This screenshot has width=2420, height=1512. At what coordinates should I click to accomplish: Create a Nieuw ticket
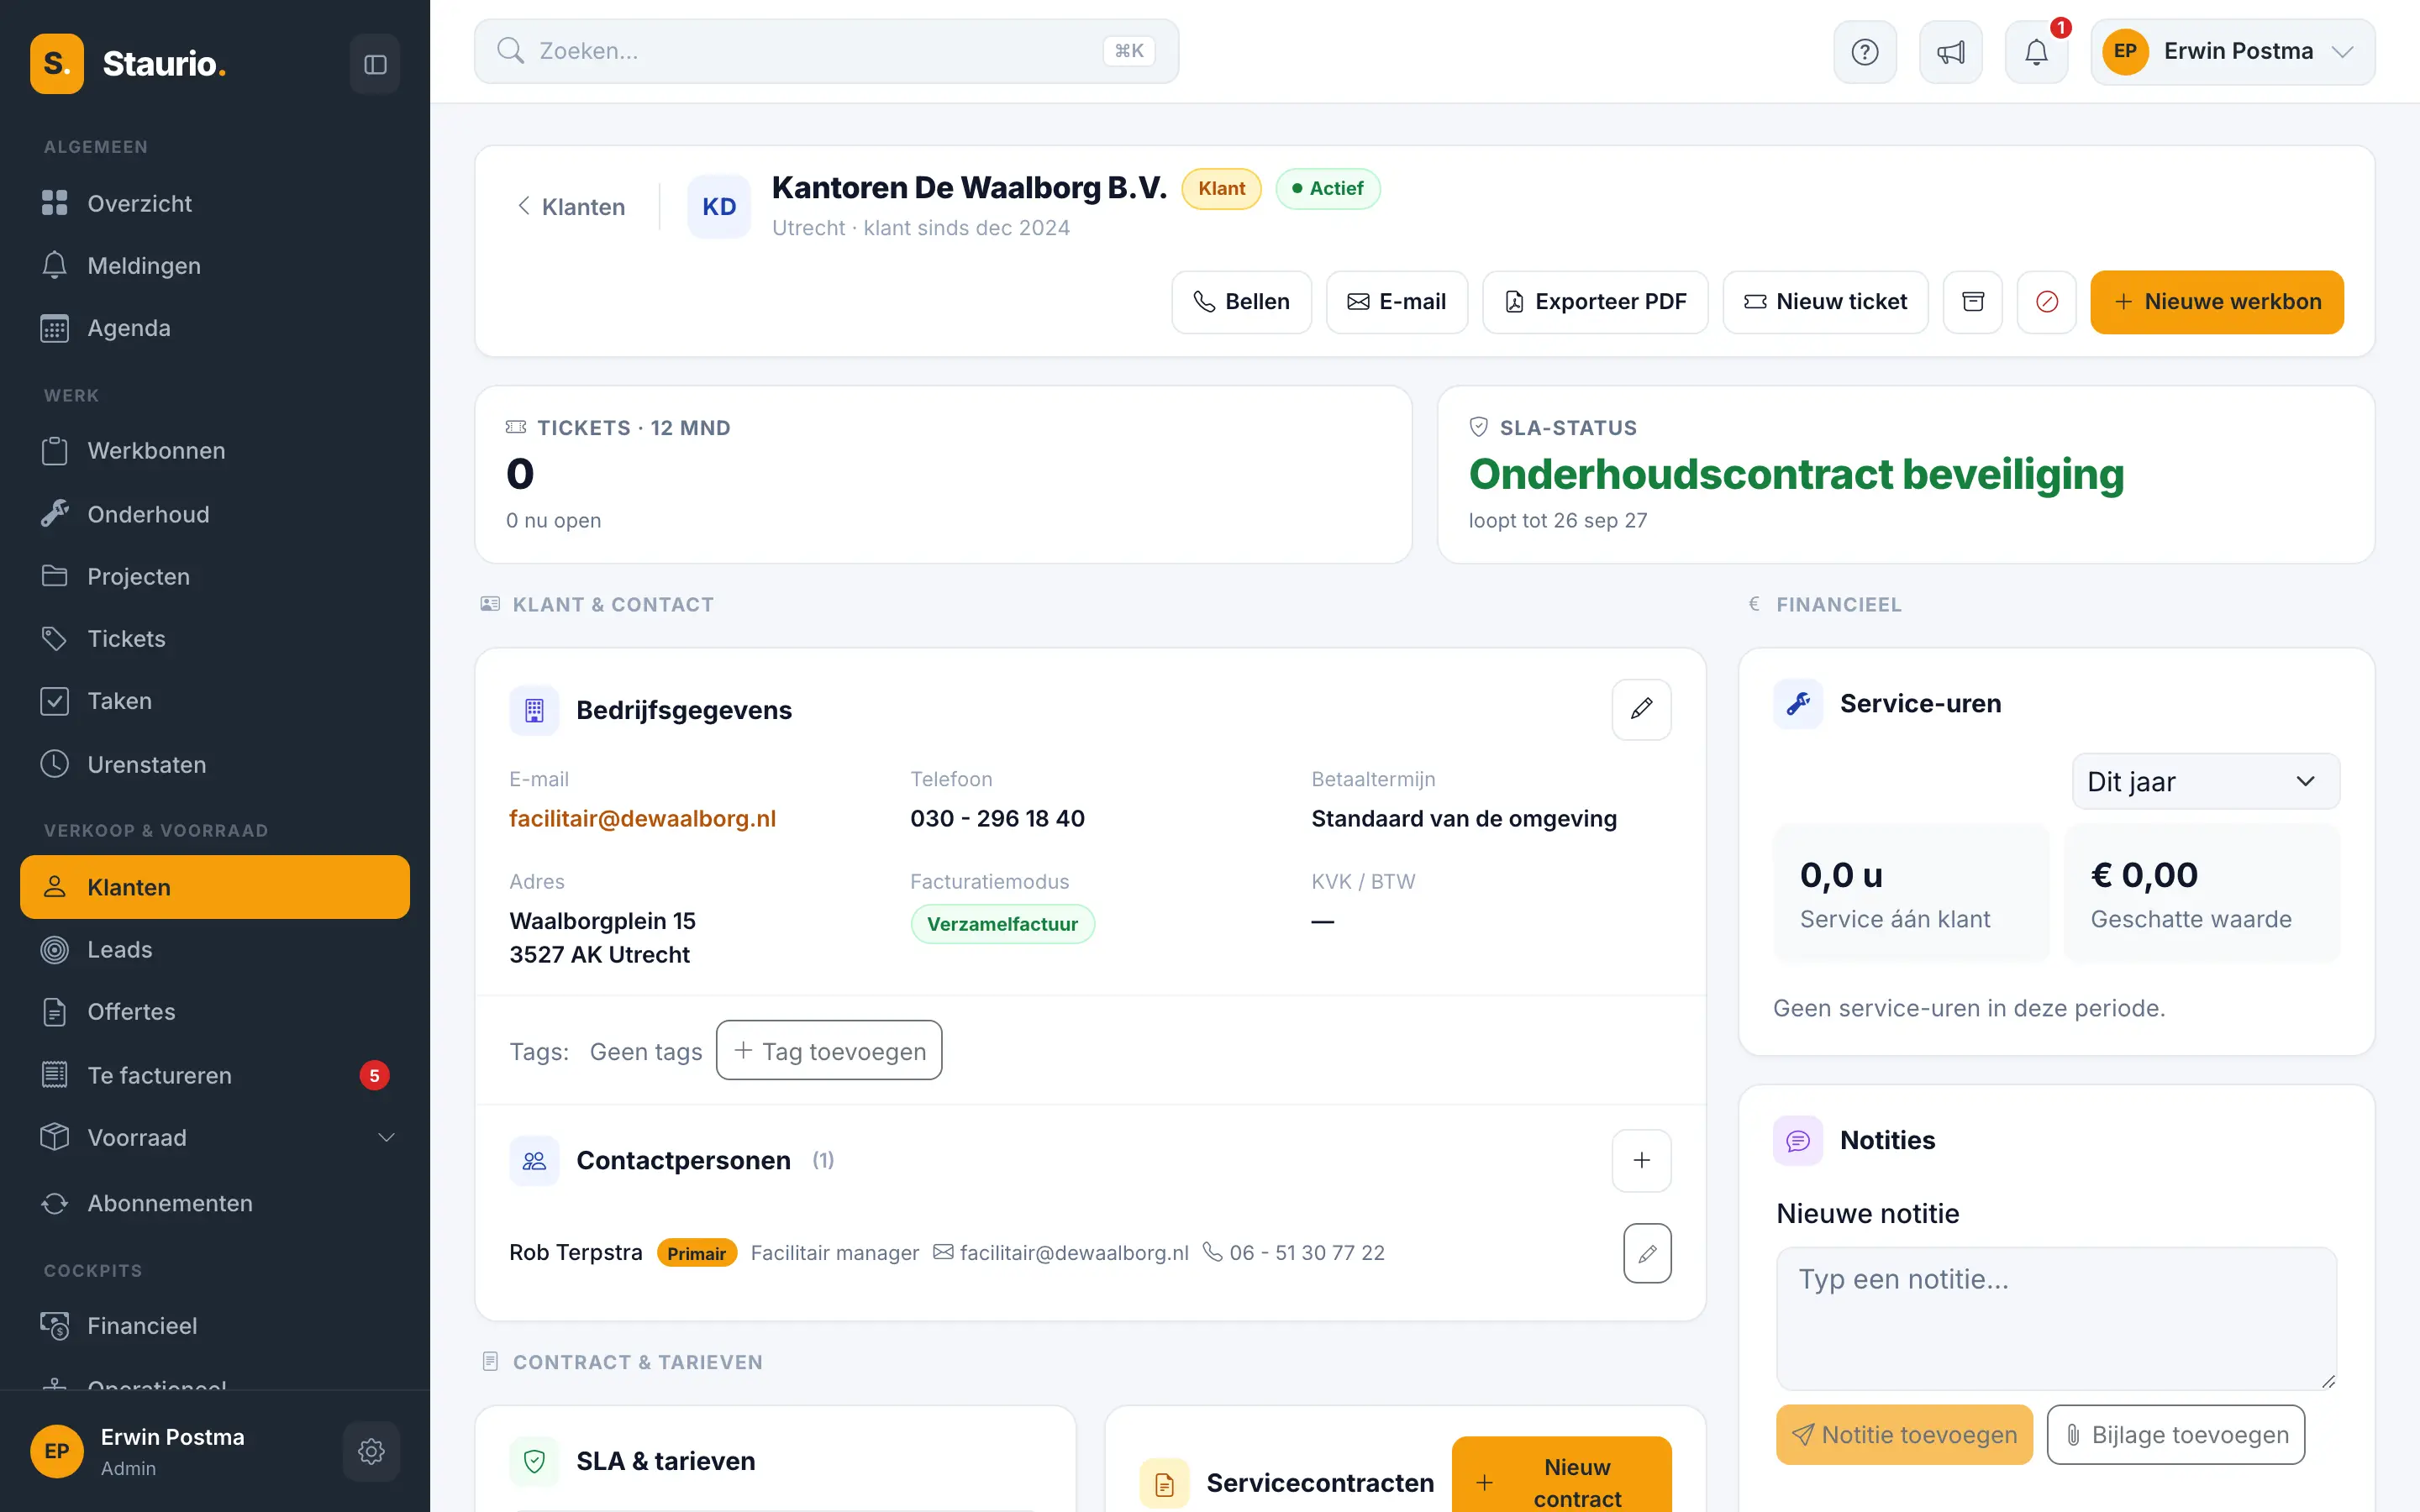coord(1825,302)
